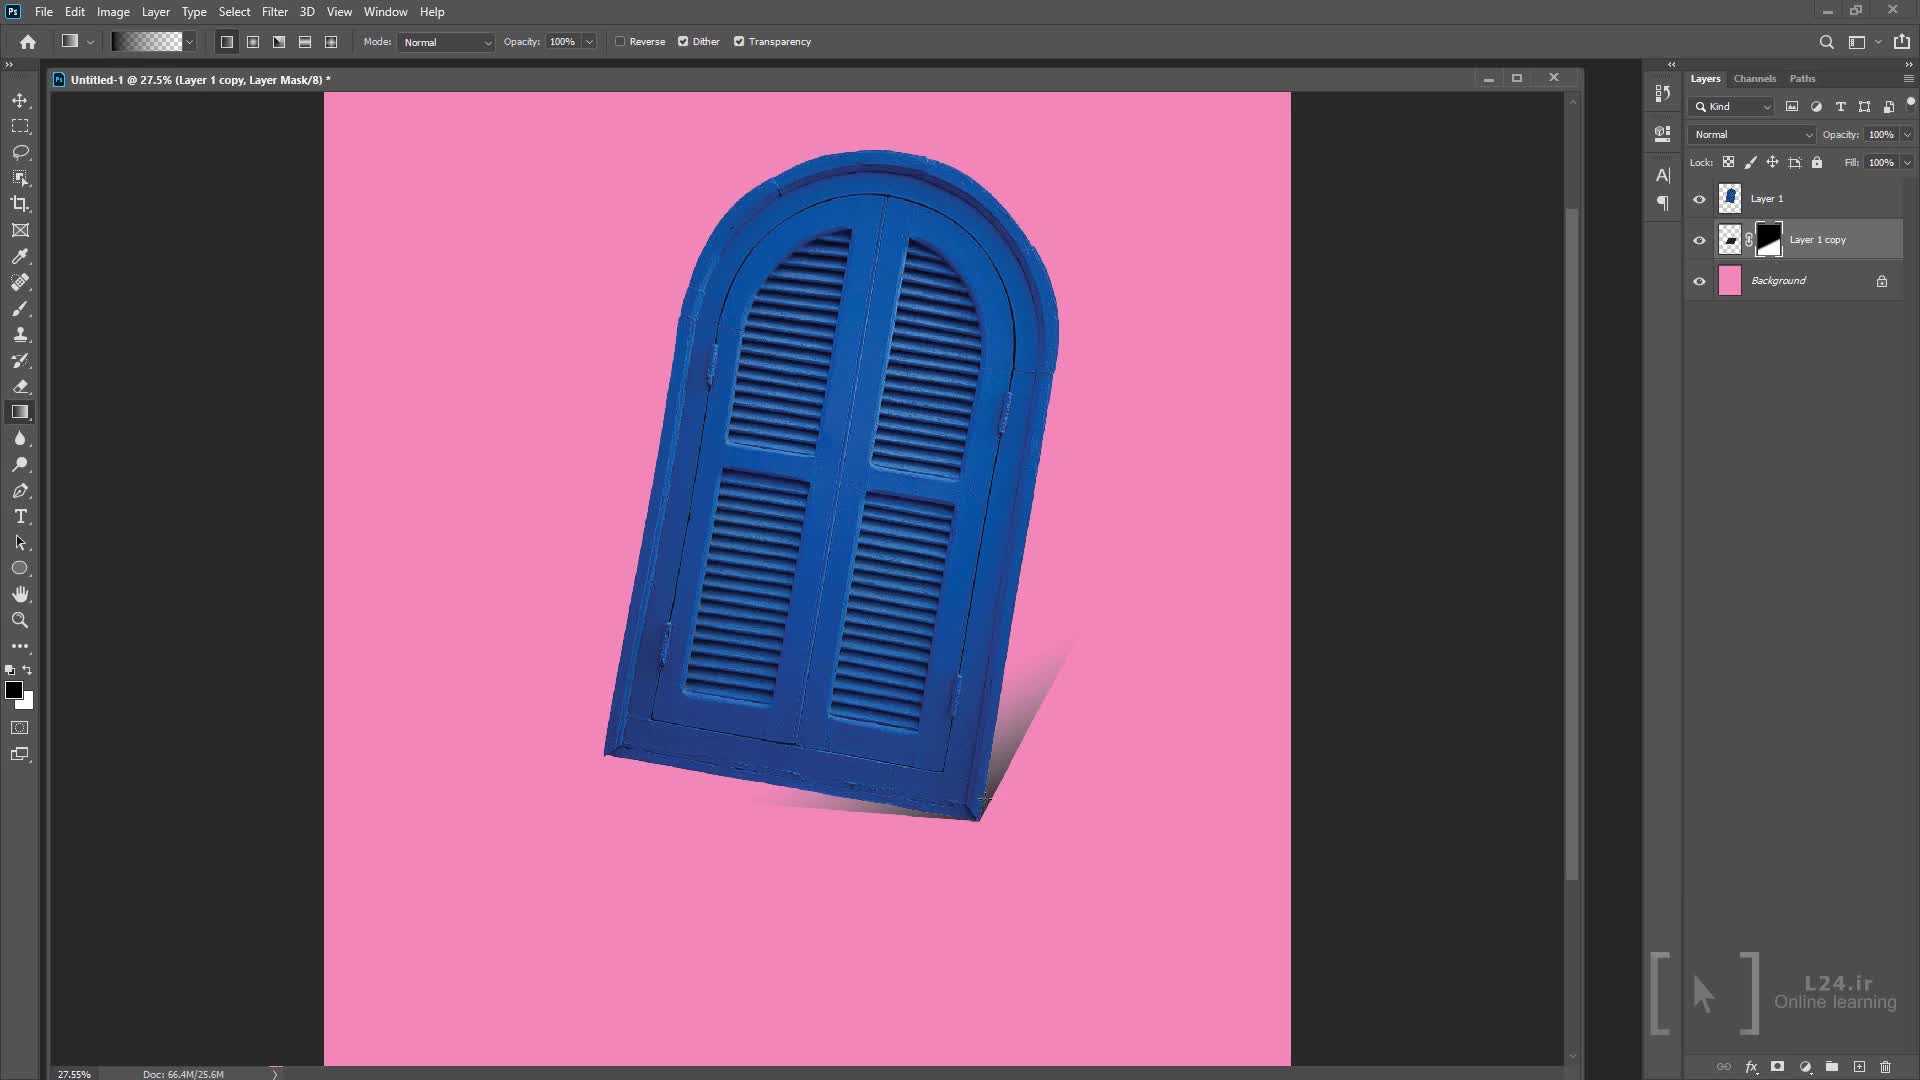This screenshot has height=1080, width=1920.
Task: Open layer blend mode dropdown
Action: pos(1752,134)
